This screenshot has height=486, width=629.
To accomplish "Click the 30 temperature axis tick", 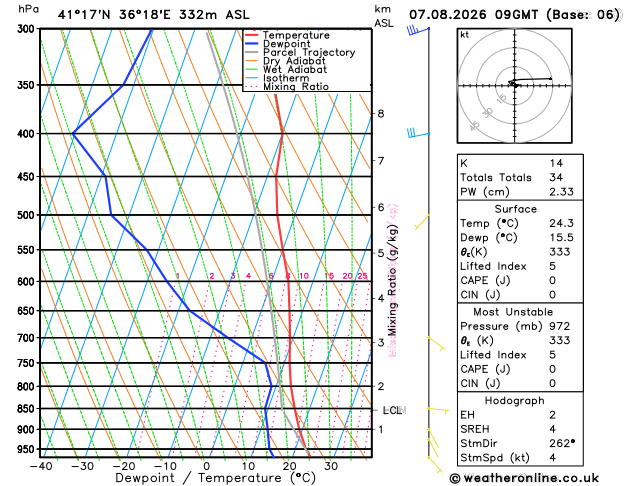I will (331, 466).
